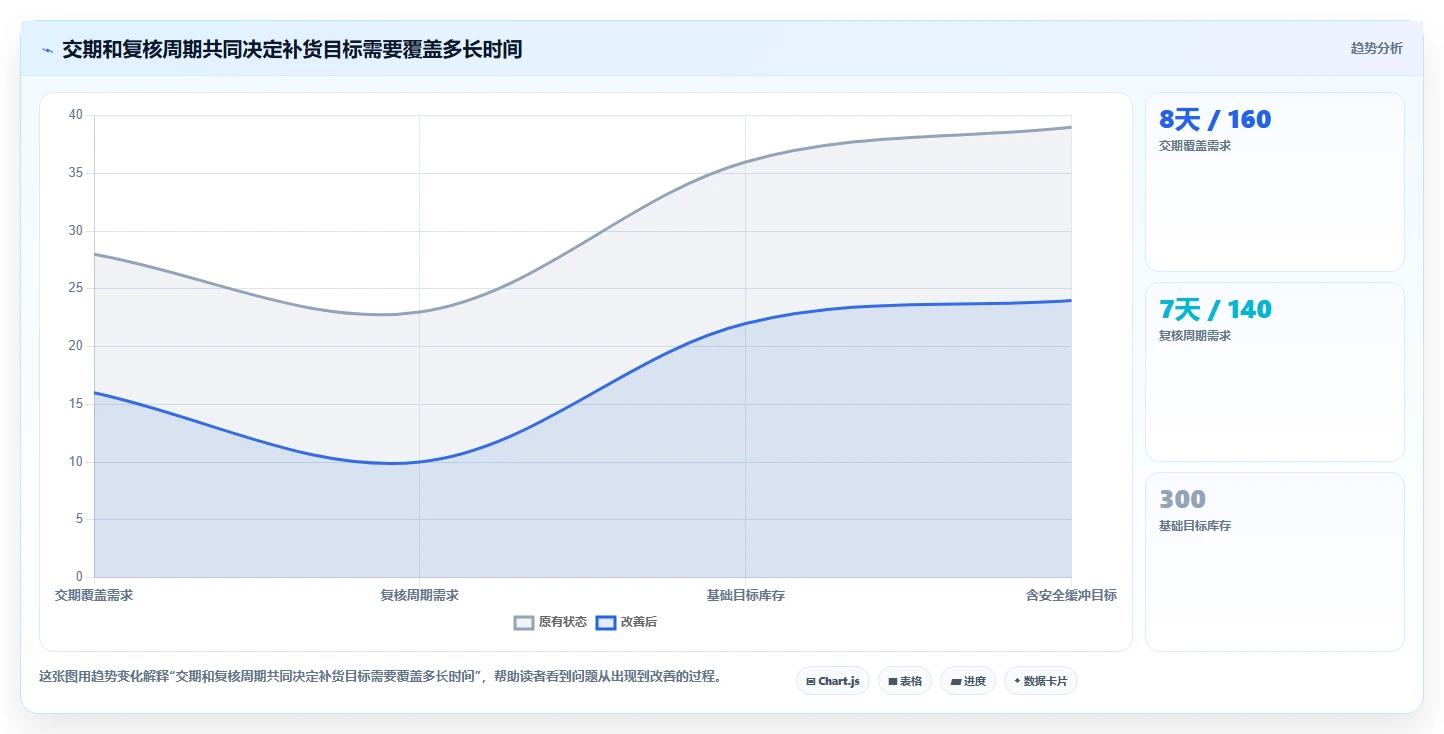
Task: Click the 8天 / 160 value text
Action: [1215, 120]
